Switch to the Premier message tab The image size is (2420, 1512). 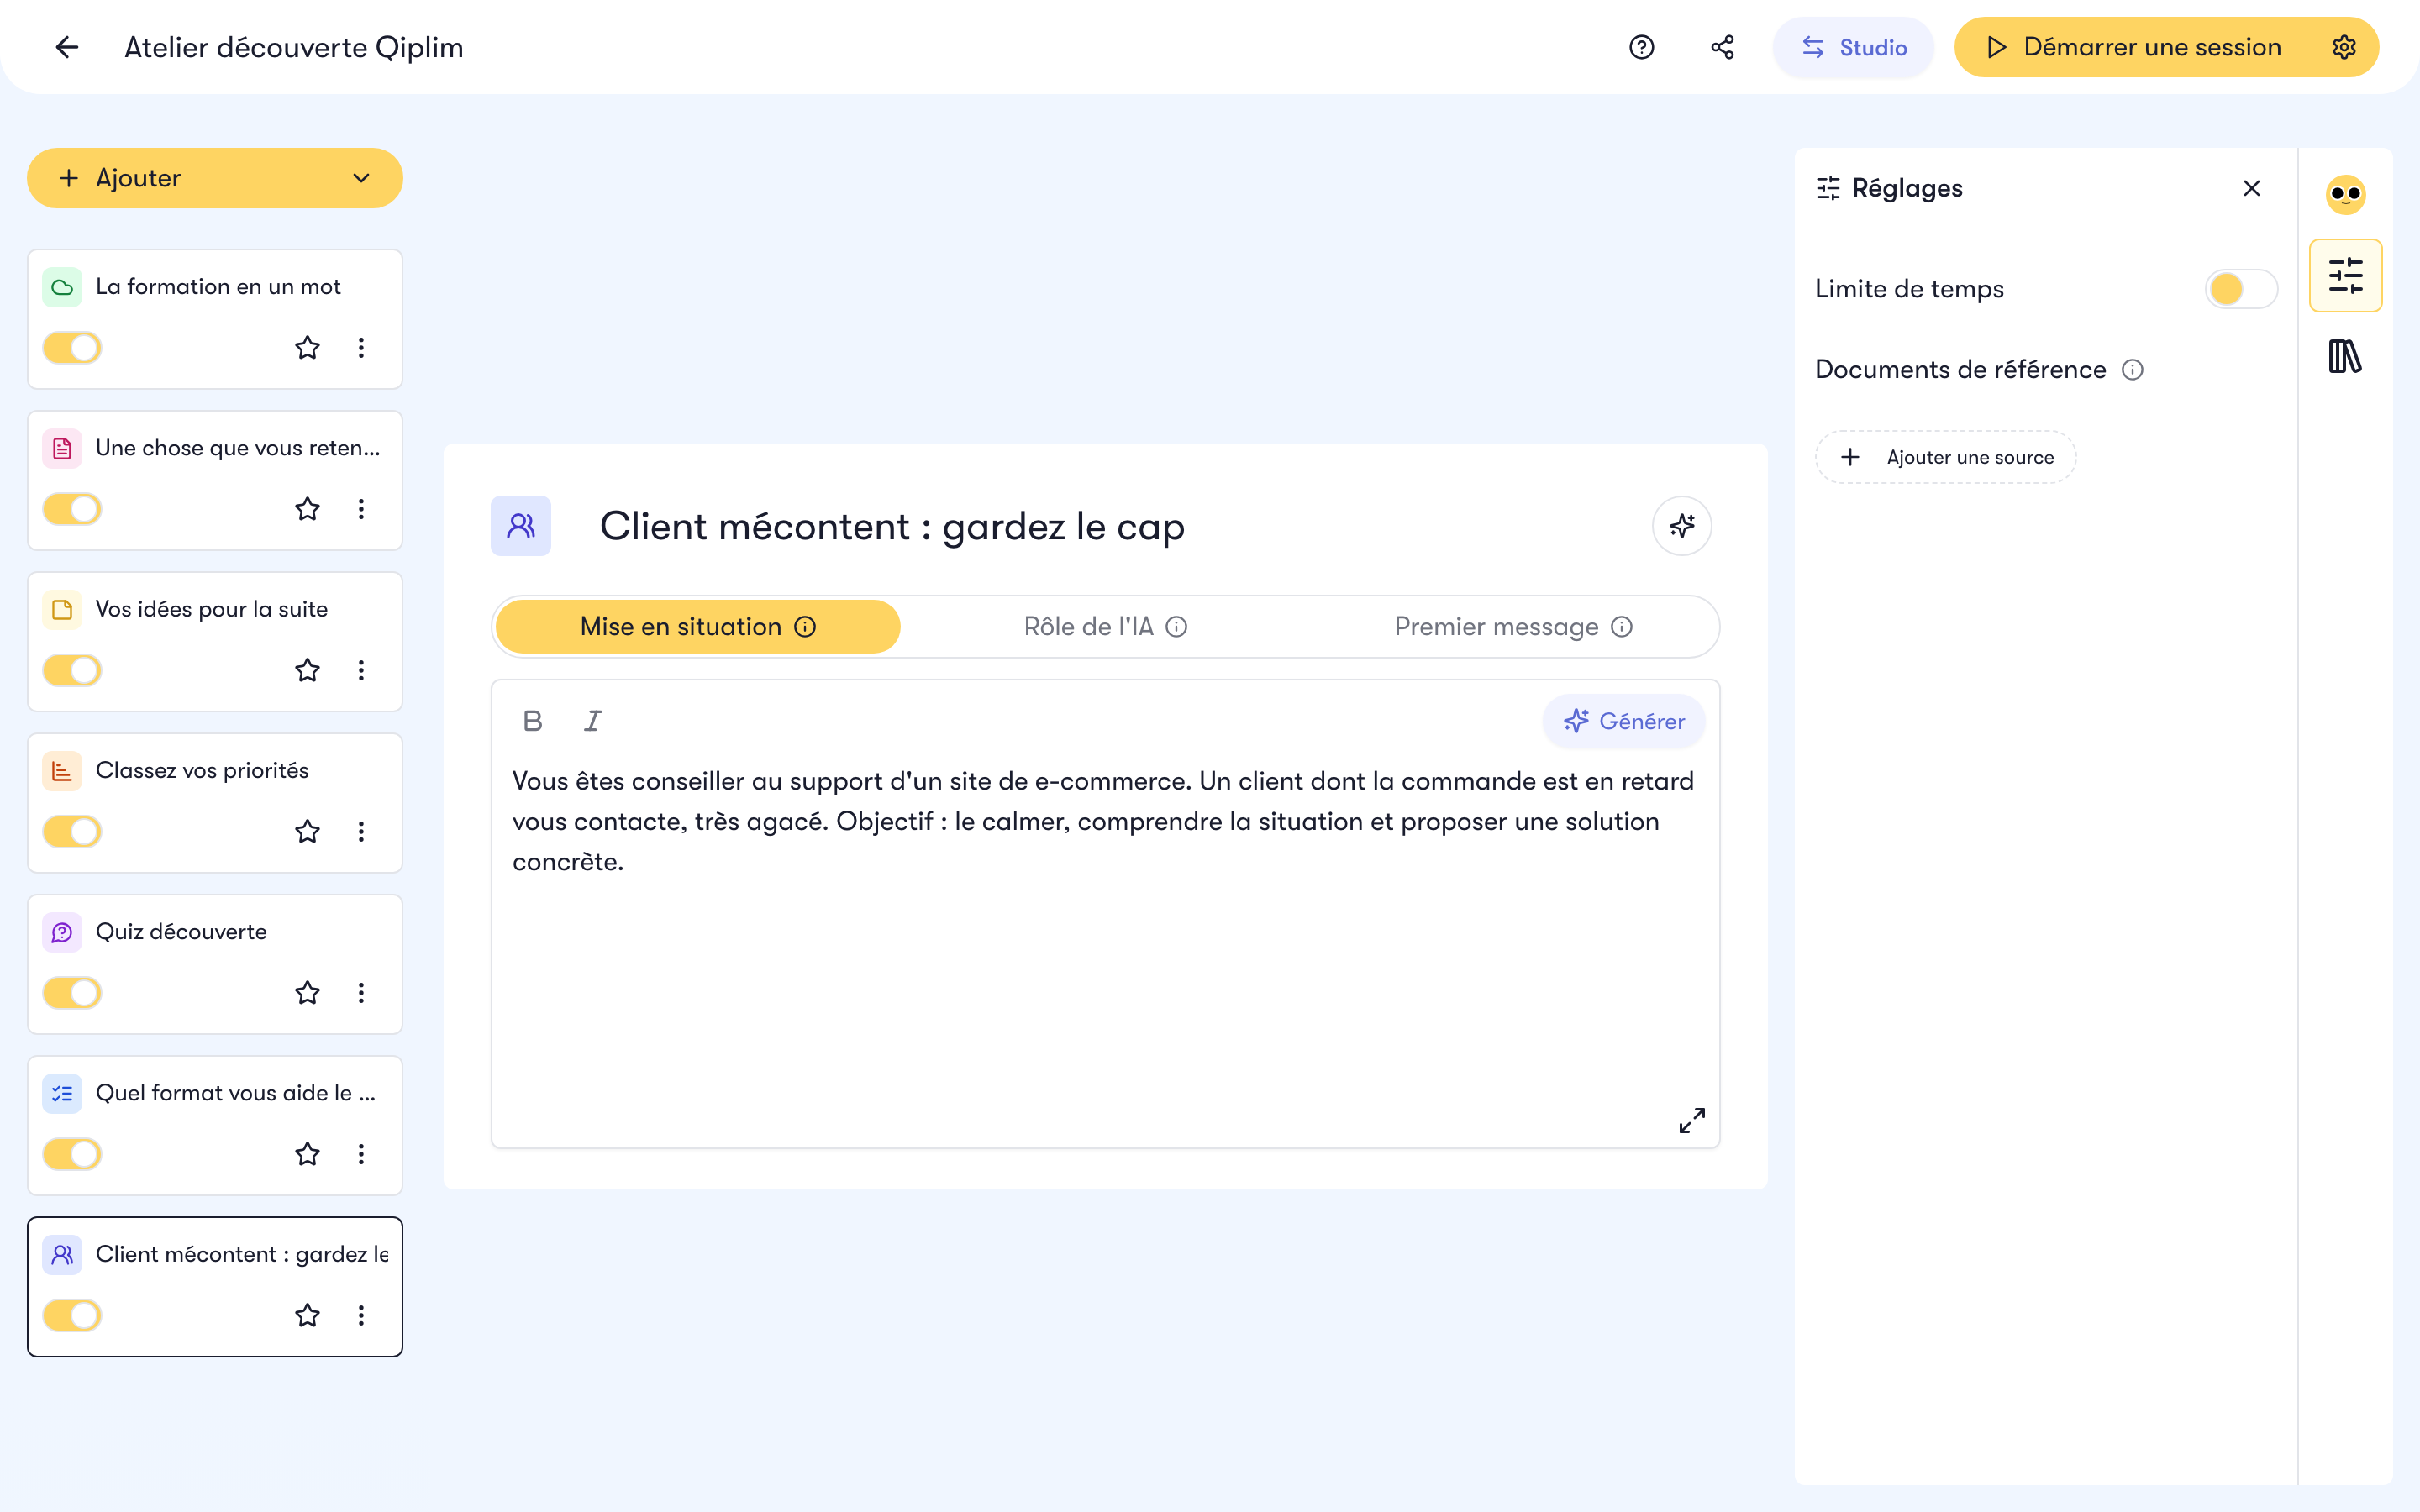pyautogui.click(x=1513, y=627)
